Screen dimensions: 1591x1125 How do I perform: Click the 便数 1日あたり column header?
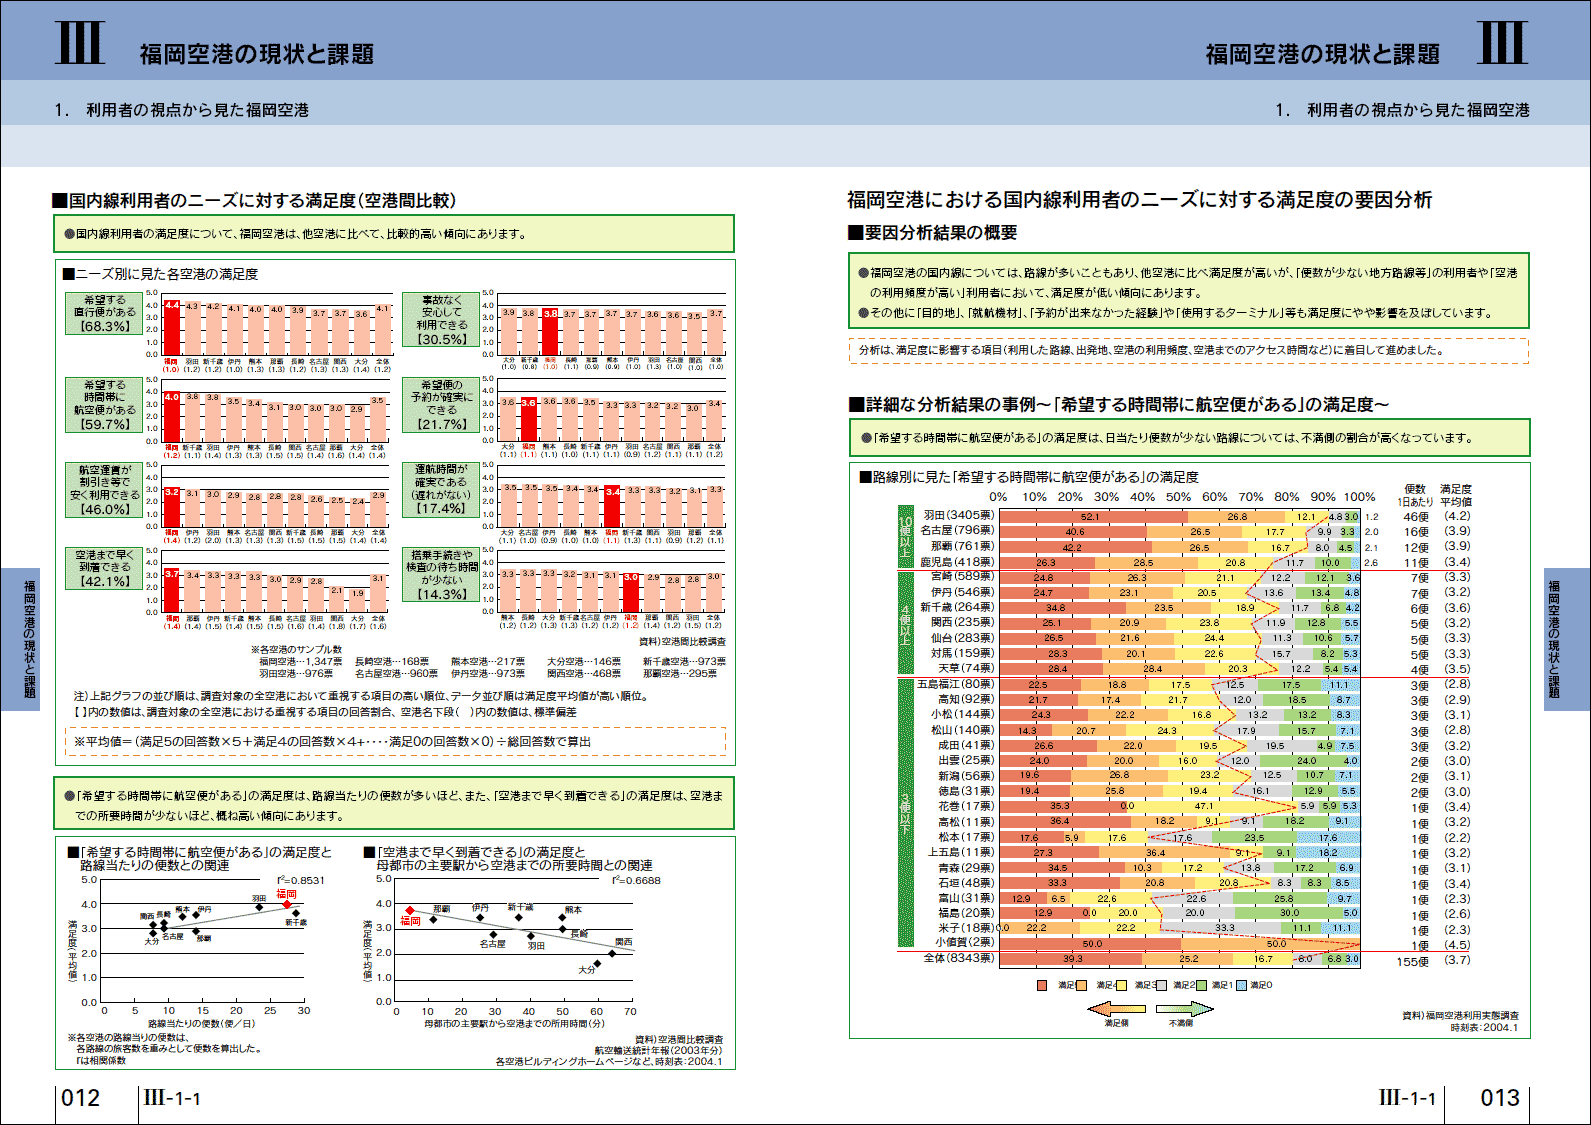[1416, 495]
